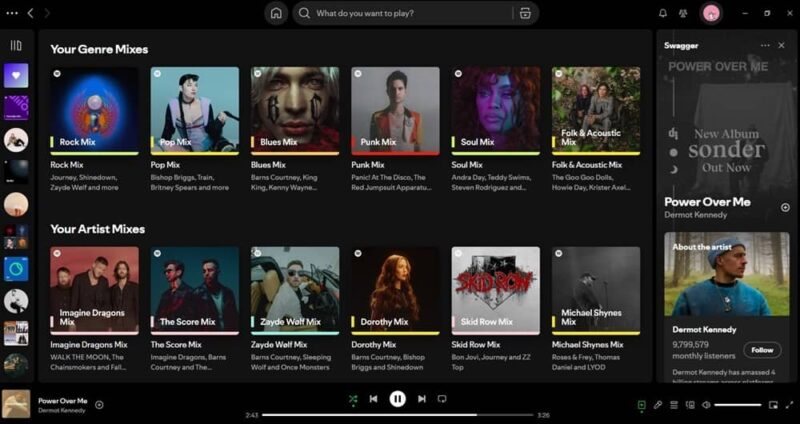Open Power Over Me title in side panel
Screen dimensions: 800x424
(x=707, y=202)
